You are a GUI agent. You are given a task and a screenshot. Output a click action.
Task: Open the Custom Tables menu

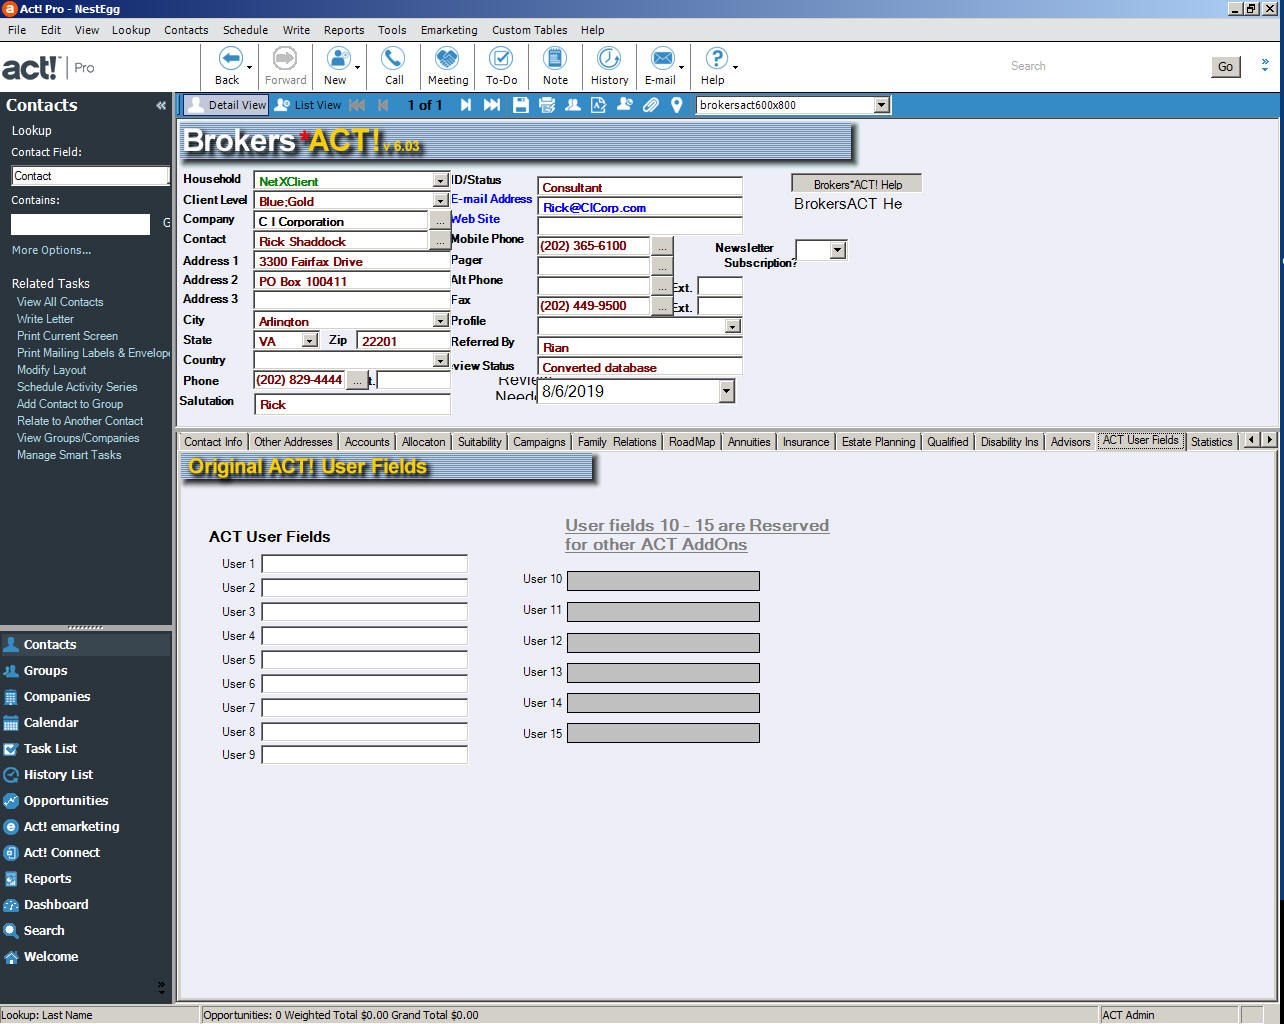tap(529, 30)
